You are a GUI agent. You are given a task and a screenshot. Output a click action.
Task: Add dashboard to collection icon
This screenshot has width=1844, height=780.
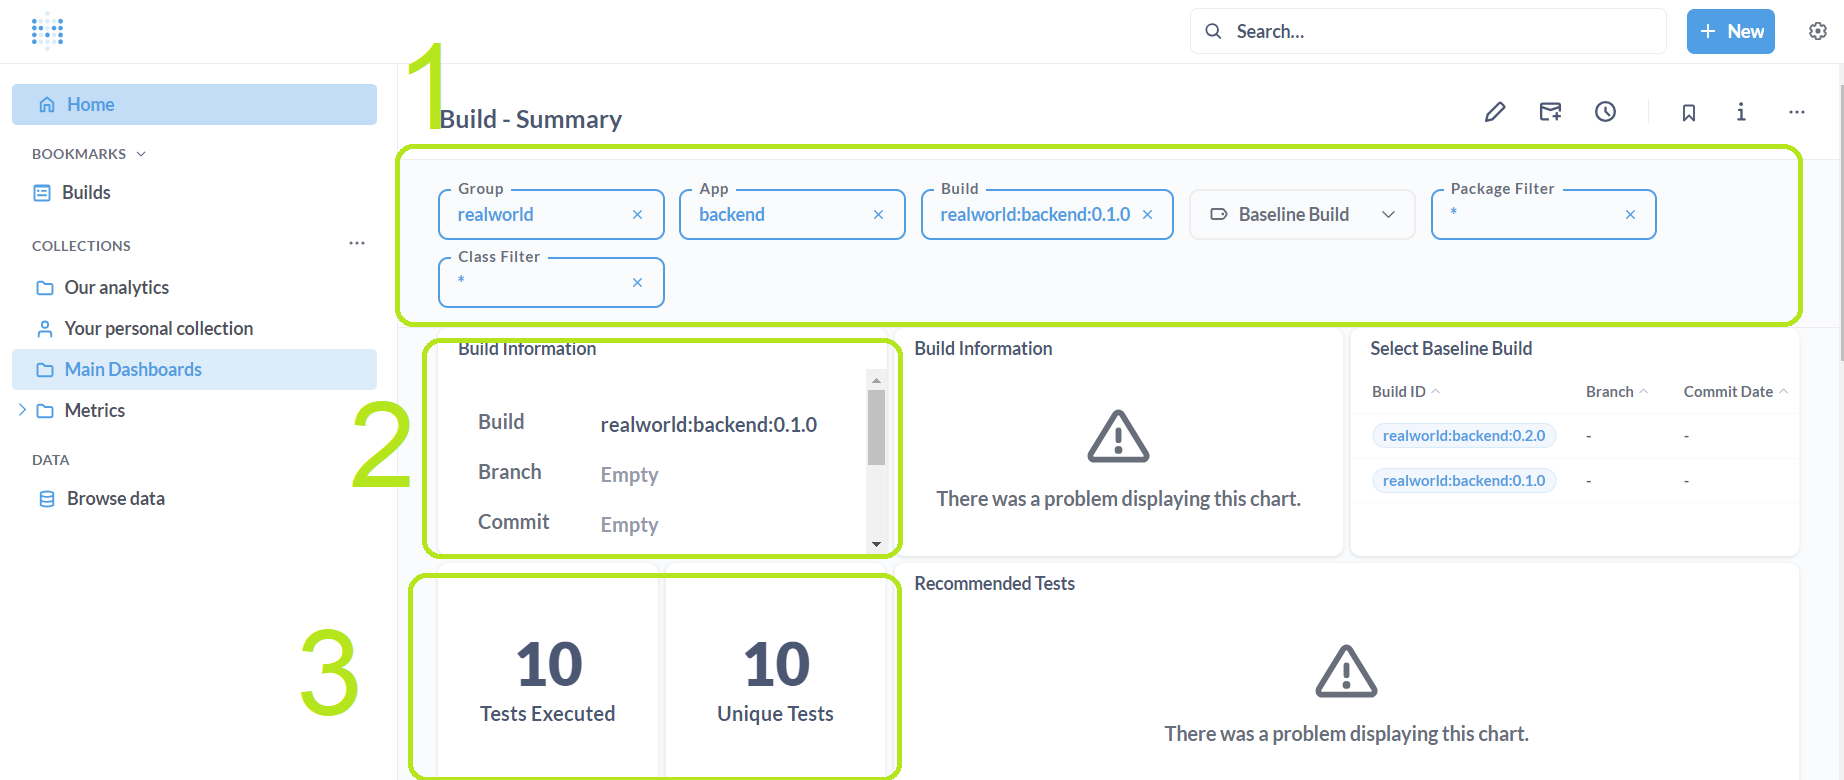1550,112
